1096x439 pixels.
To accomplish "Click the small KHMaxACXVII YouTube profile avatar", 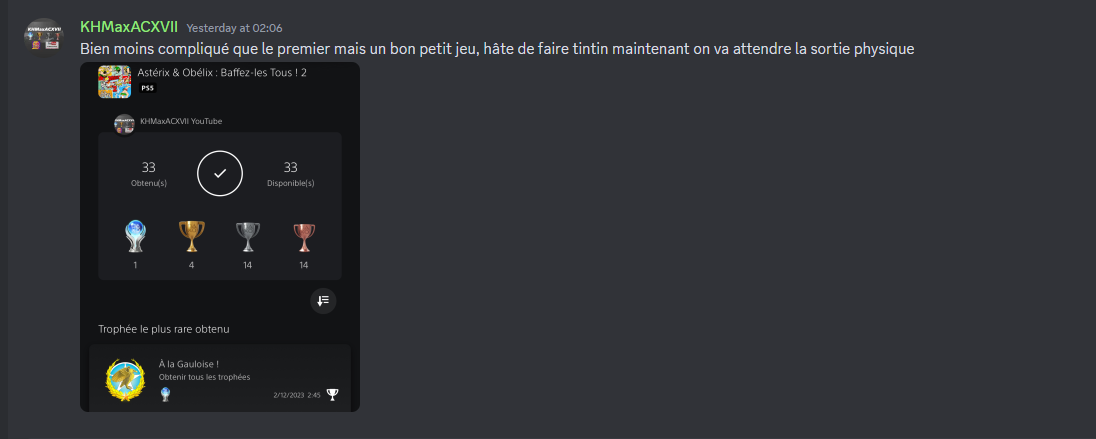I will (x=124, y=124).
